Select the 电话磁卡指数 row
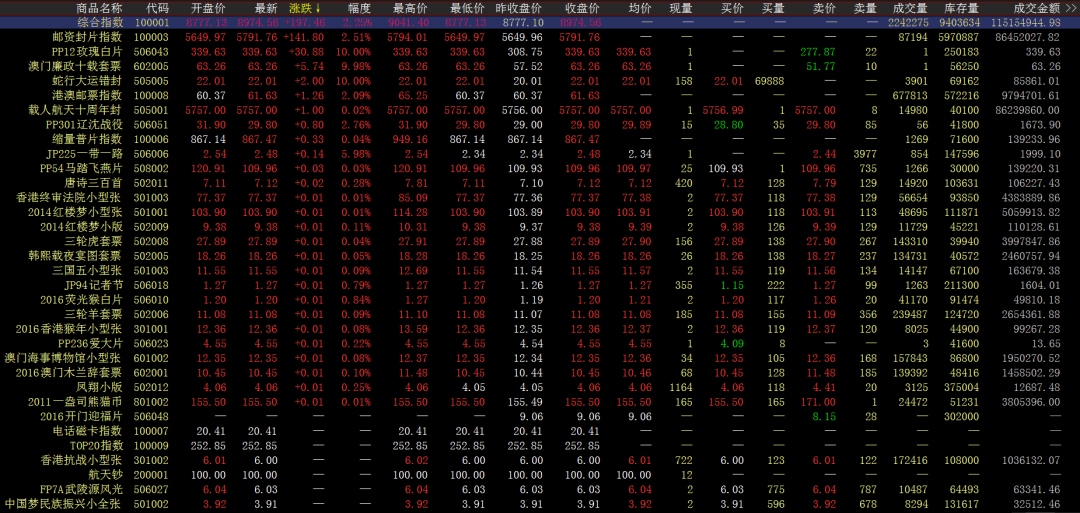This screenshot has height=513, width=1080. point(540,430)
